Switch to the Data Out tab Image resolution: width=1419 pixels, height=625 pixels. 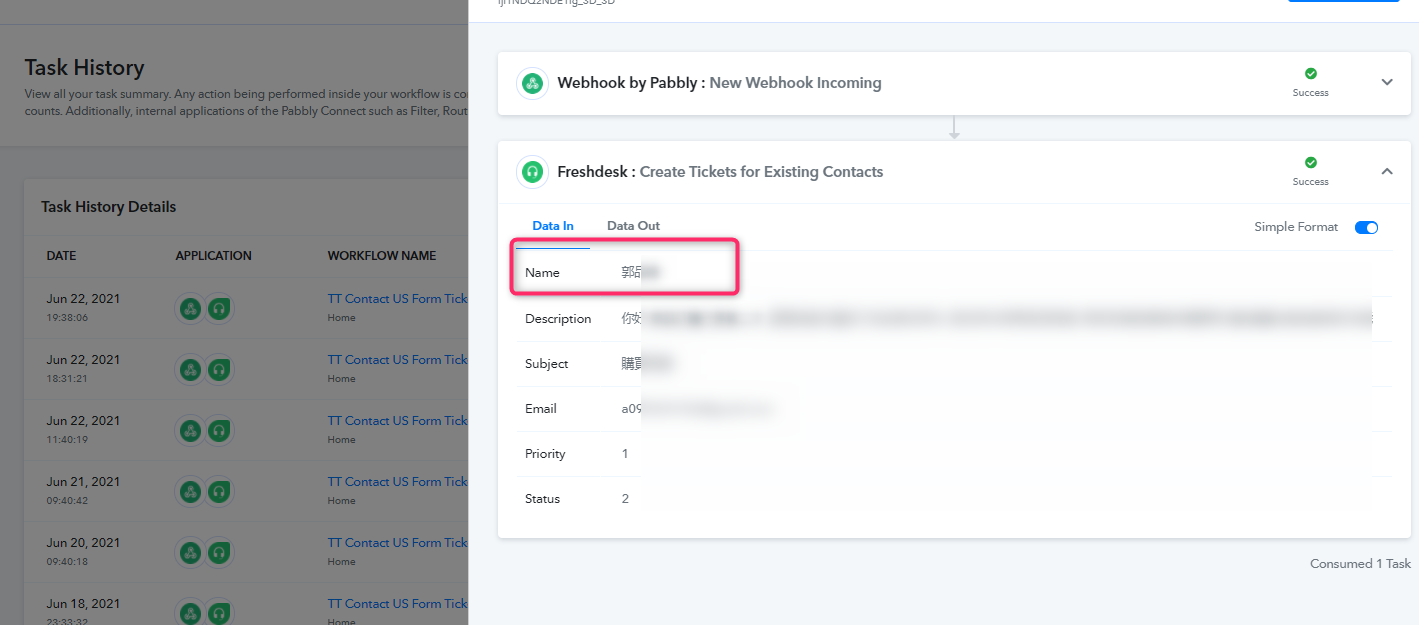633,226
